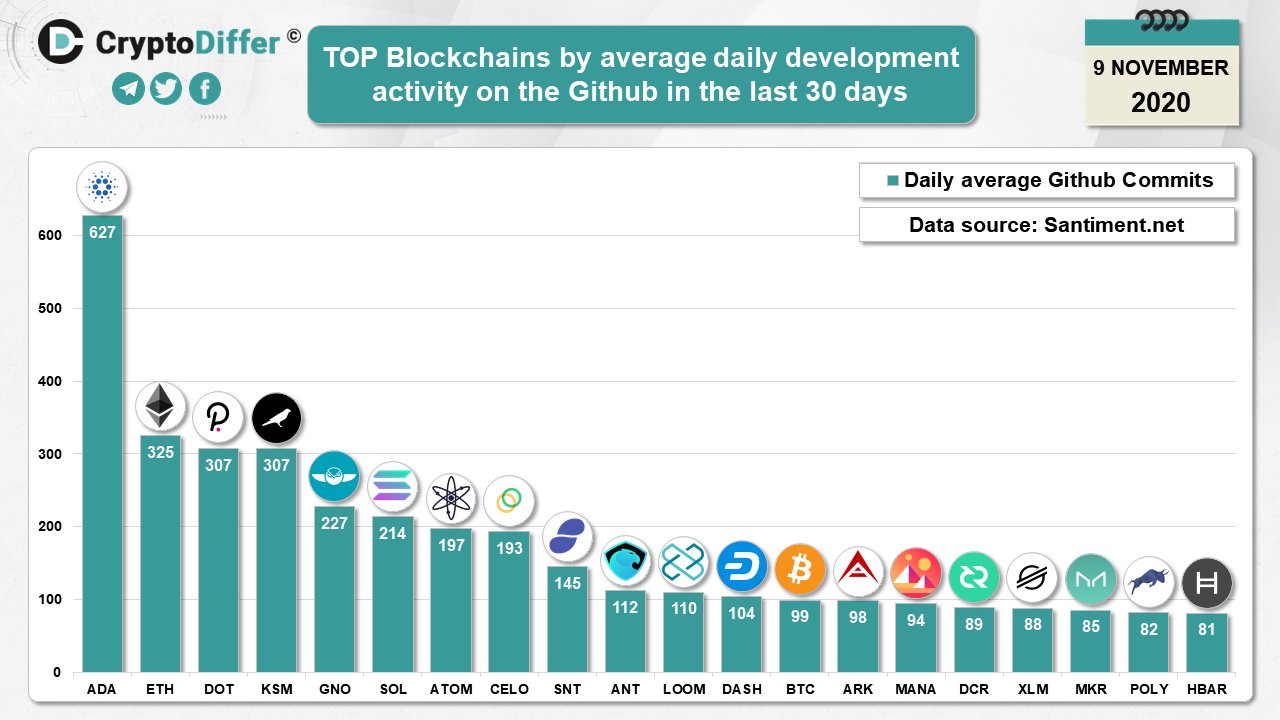Select the ADA bar showing 627
Image resolution: width=1280 pixels, height=720 pixels.
coord(102,443)
